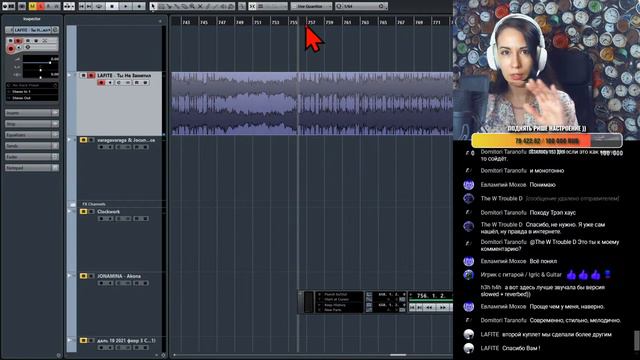Select the Zoom magnifier tool in toolbar
640x360 pixels.
tap(192, 6)
